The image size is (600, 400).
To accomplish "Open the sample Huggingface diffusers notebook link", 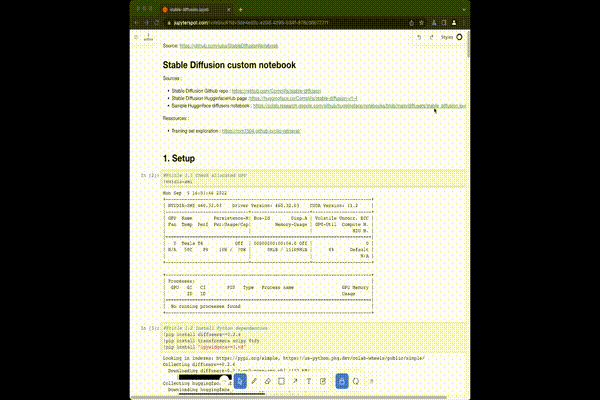I will (359, 106).
